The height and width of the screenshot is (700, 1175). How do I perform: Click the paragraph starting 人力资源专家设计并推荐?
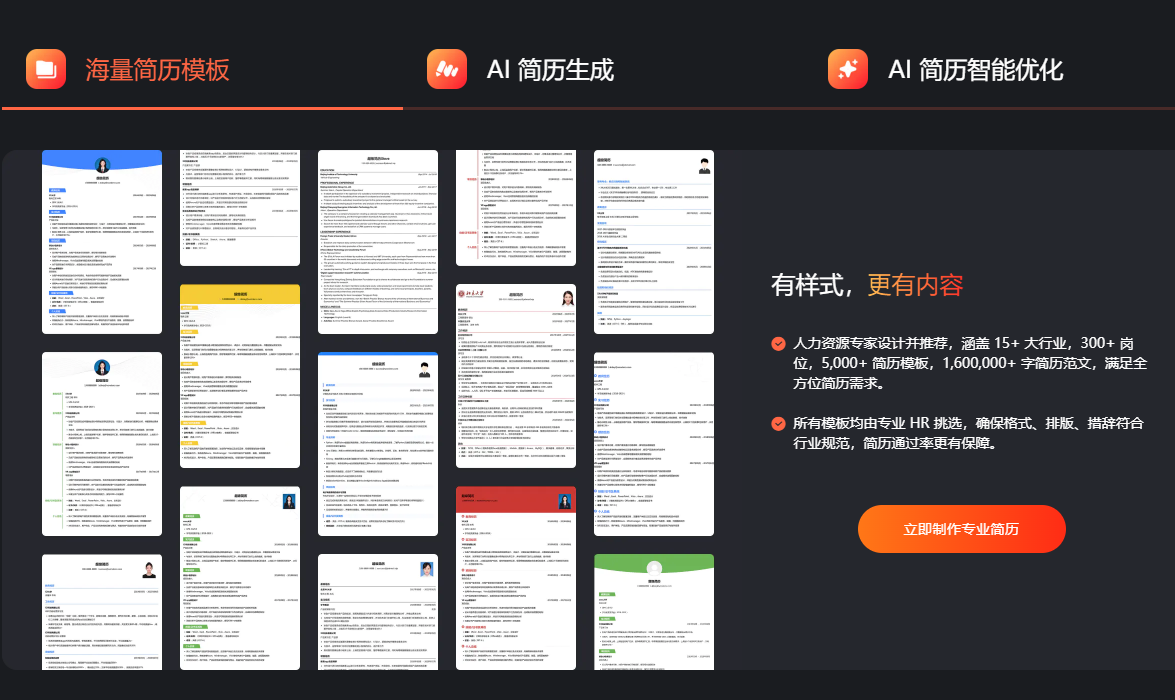[x=970, y=363]
